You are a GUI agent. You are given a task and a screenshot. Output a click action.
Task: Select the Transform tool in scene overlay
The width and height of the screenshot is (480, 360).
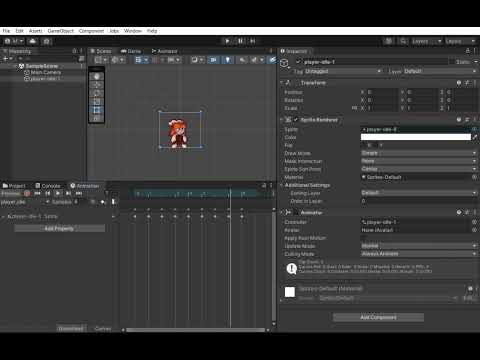[x=97, y=118]
